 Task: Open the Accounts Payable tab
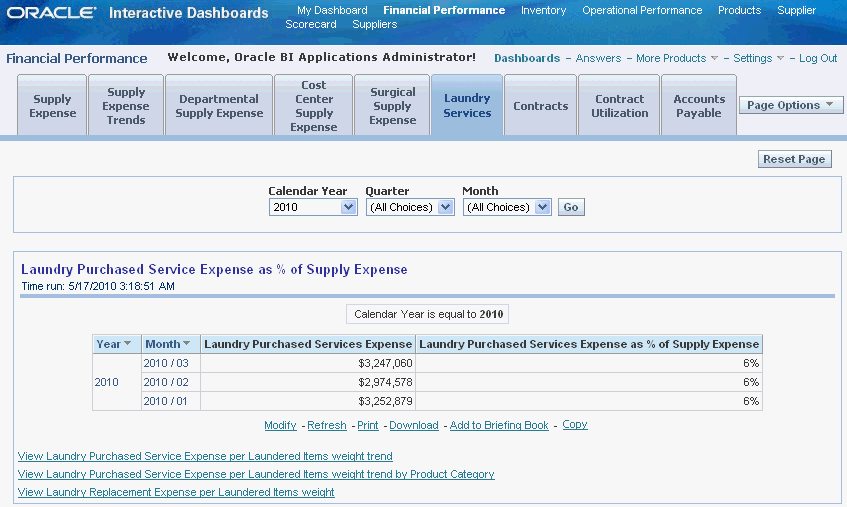pos(699,106)
